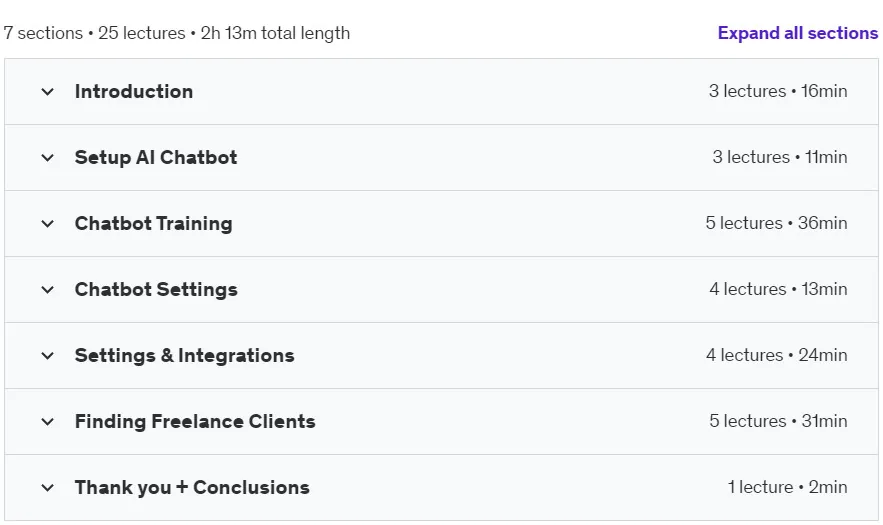Expand the Thank you + Conclusions chevron
The height and width of the screenshot is (525, 883).
click(x=48, y=487)
